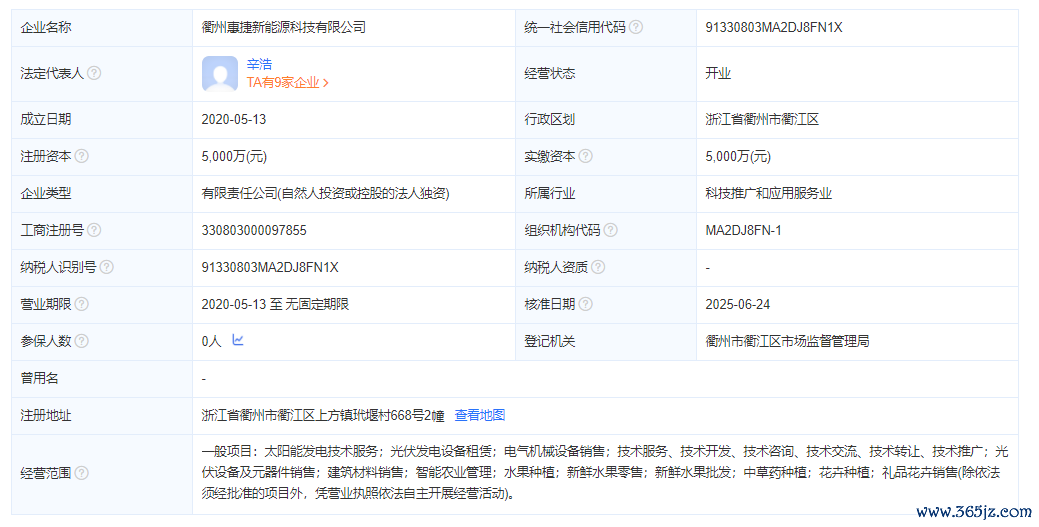Screen dimensions: 1039x527
Task: Click registered address text 上方镇玳堰村668号2幢
Action: [x=380, y=415]
